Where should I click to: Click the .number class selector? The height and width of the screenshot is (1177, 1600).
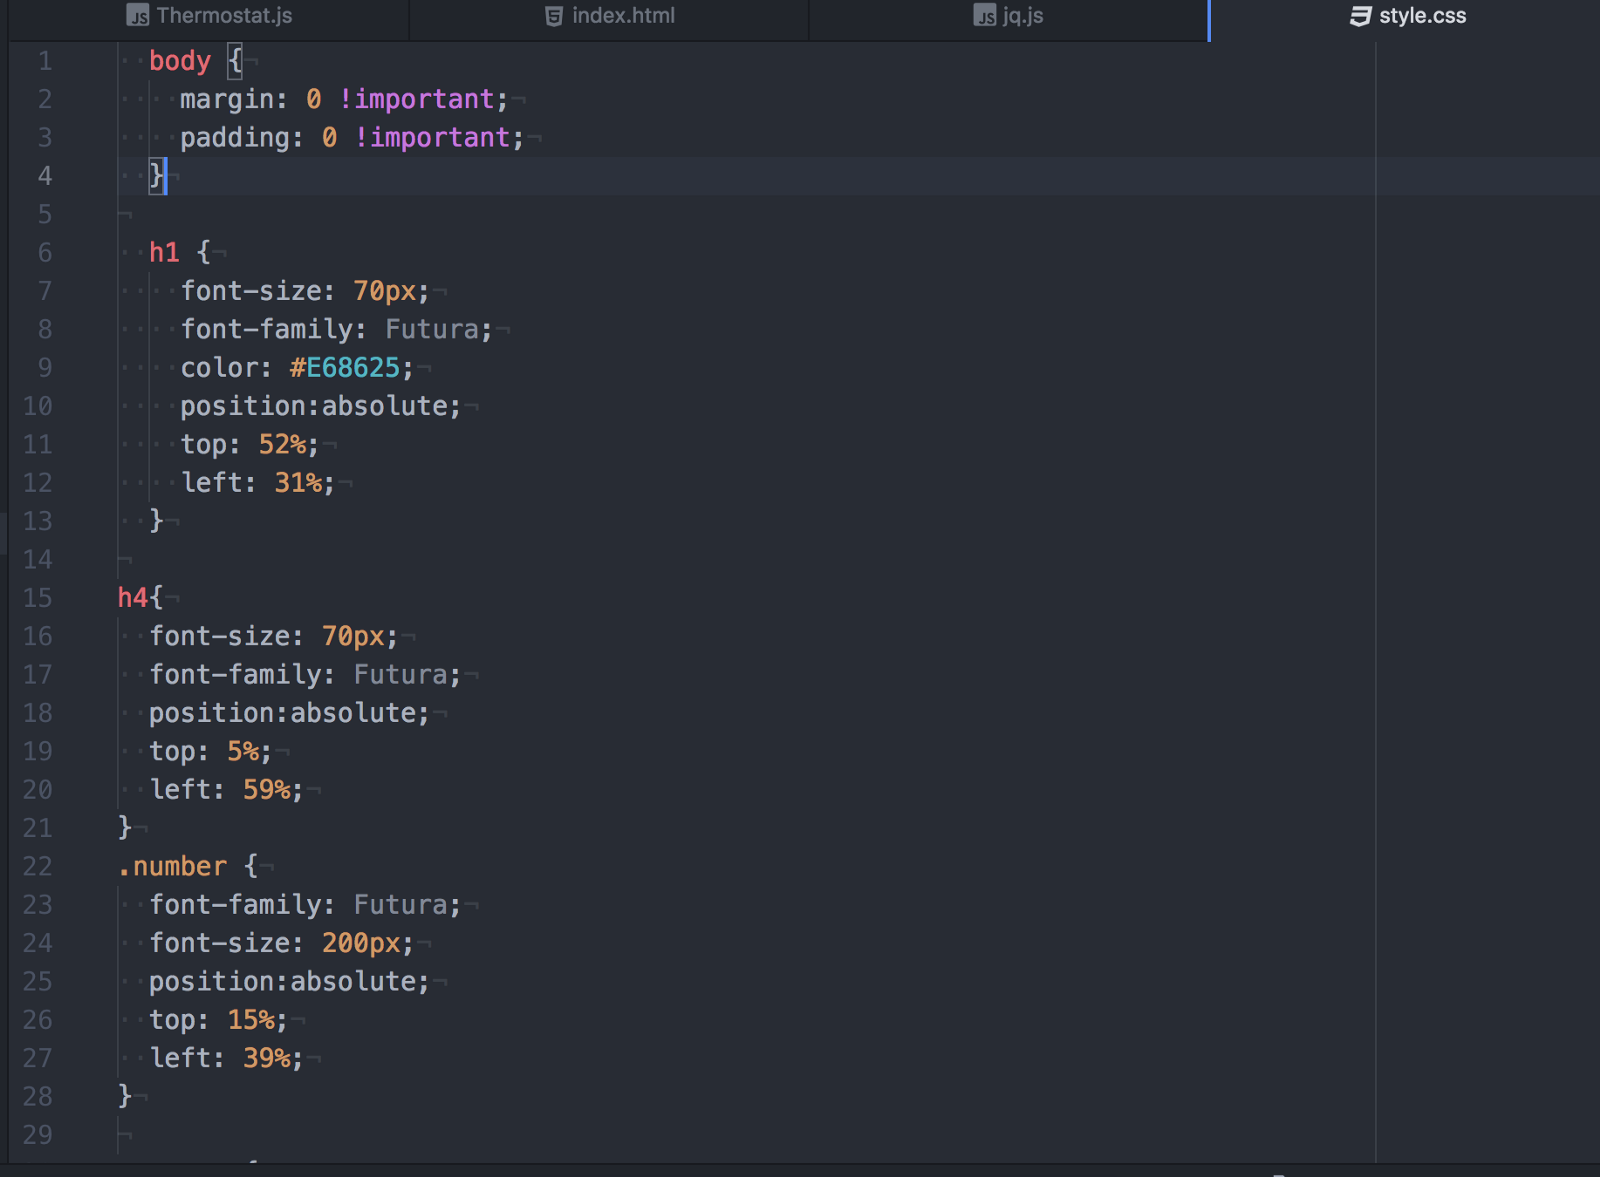tap(173, 866)
